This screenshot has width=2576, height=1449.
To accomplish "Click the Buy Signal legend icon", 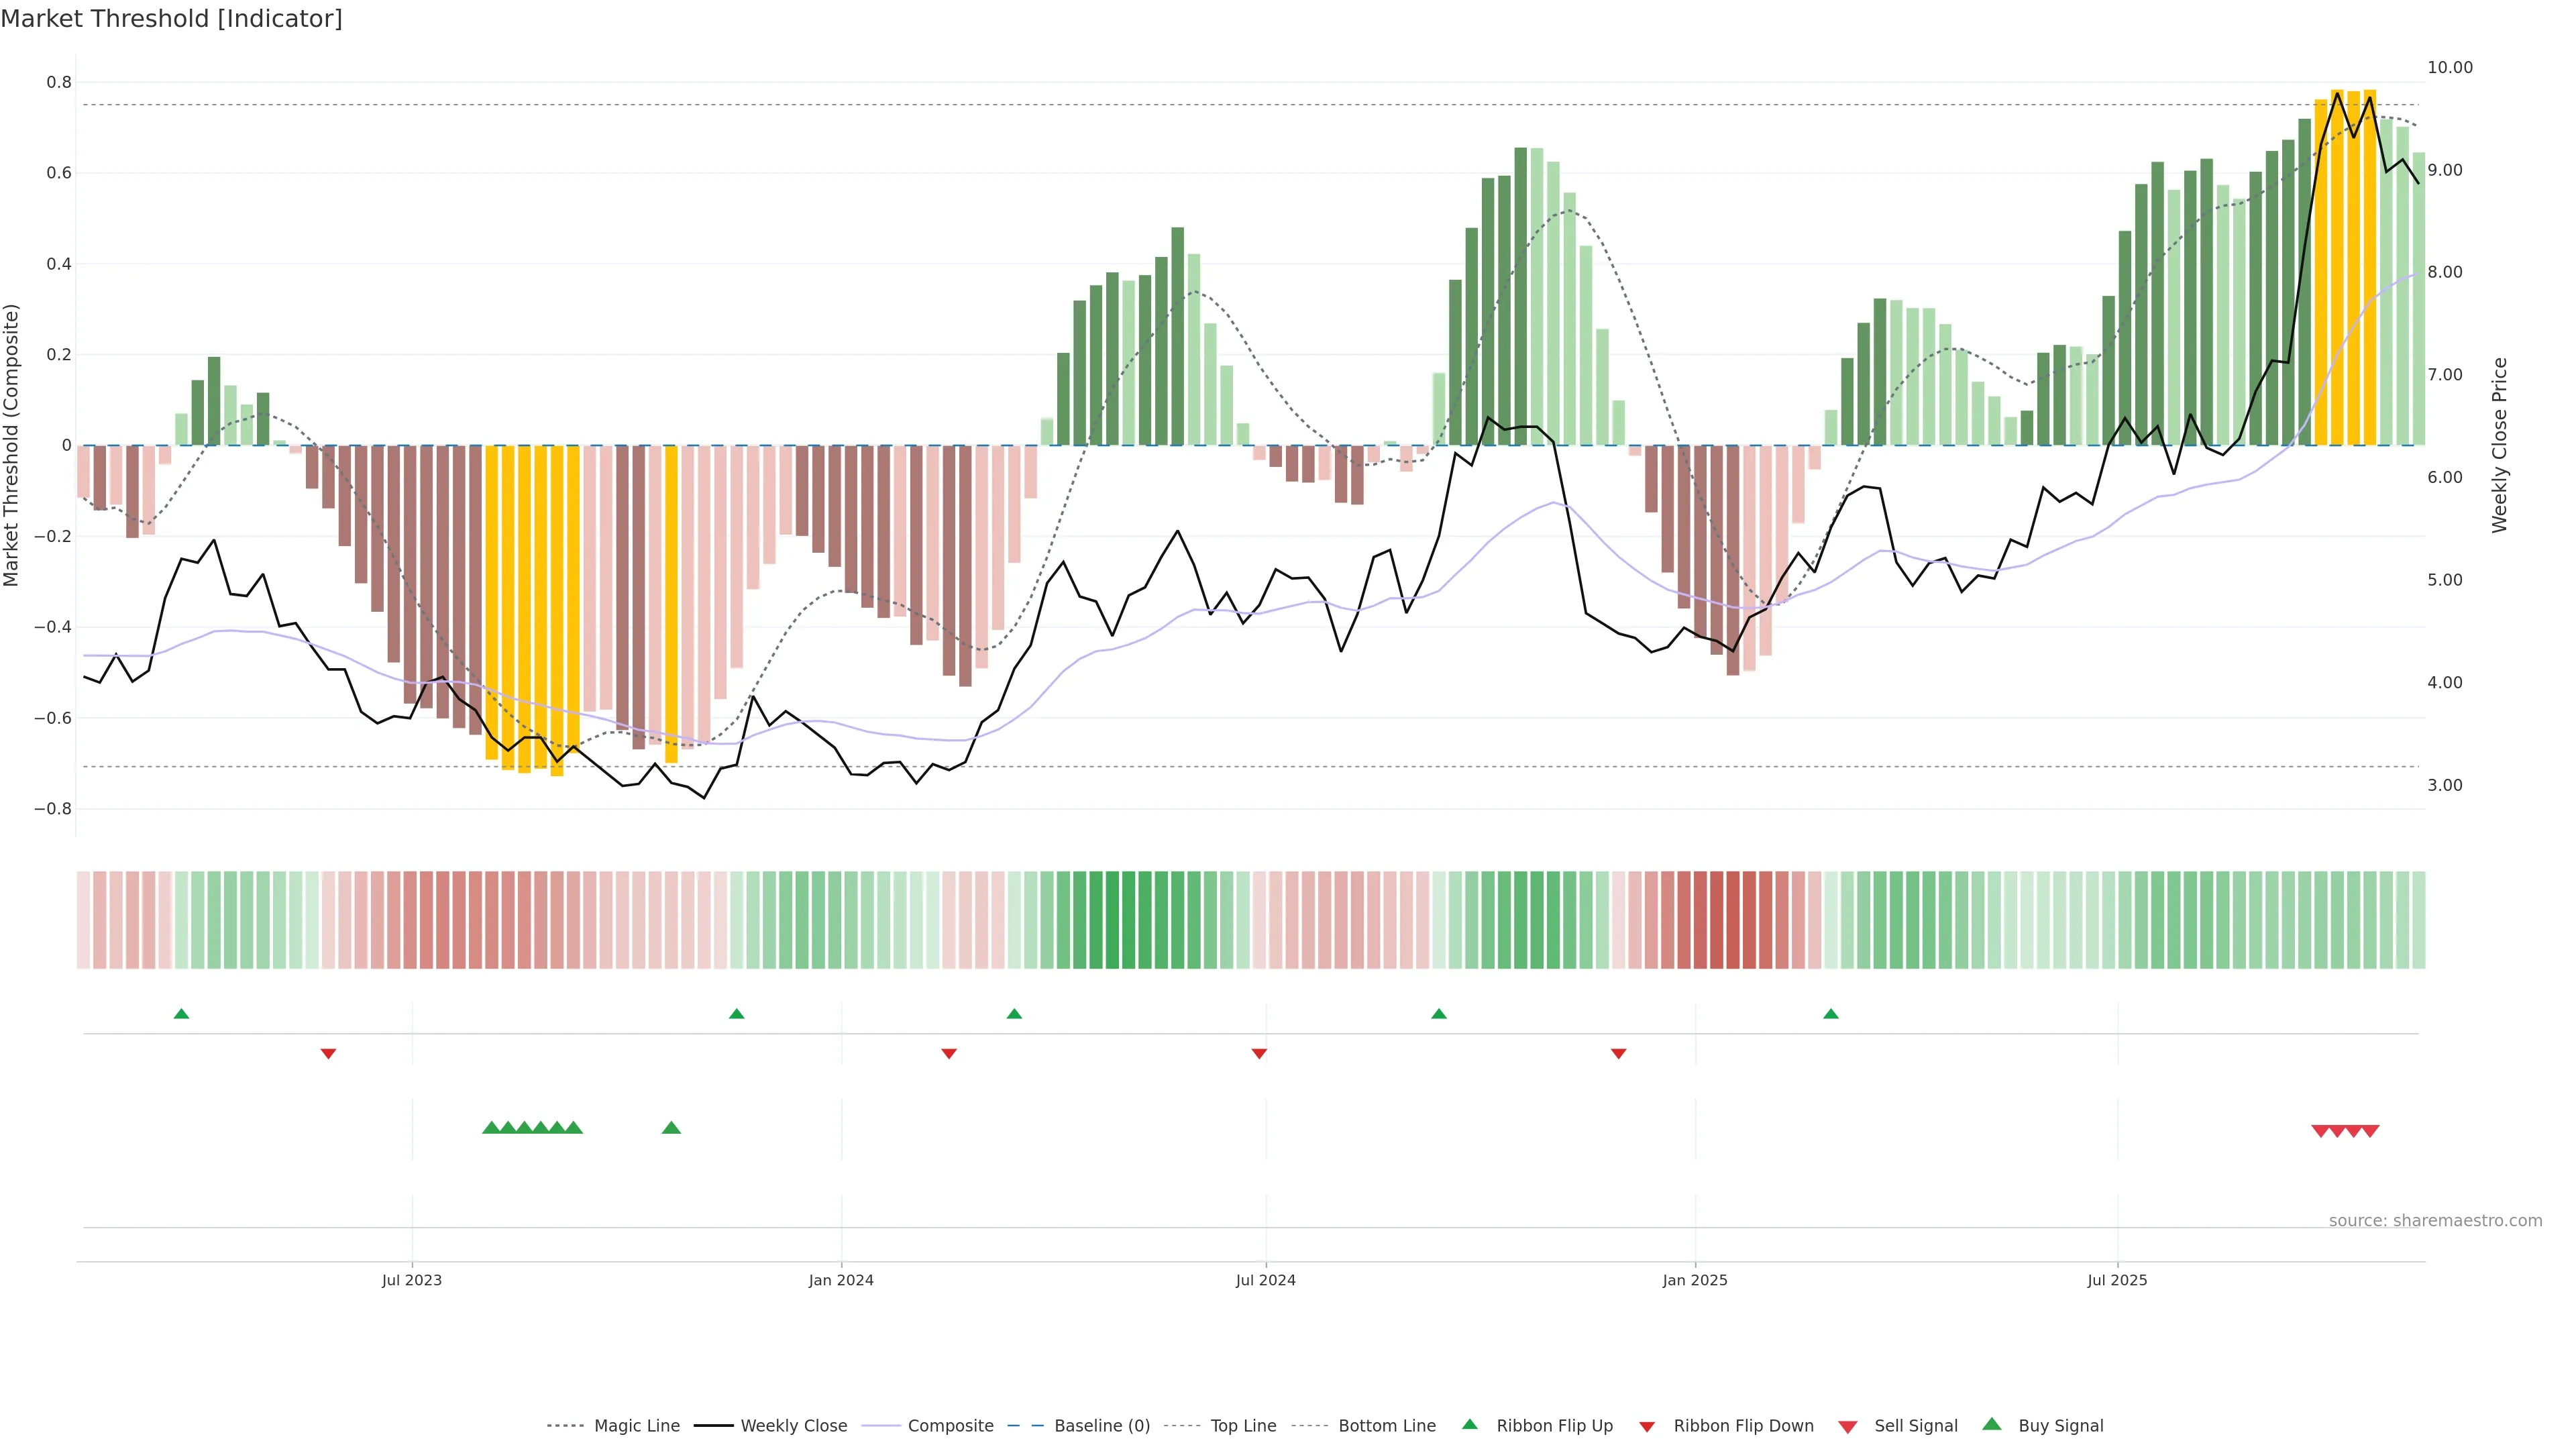I will pyautogui.click(x=1992, y=1424).
